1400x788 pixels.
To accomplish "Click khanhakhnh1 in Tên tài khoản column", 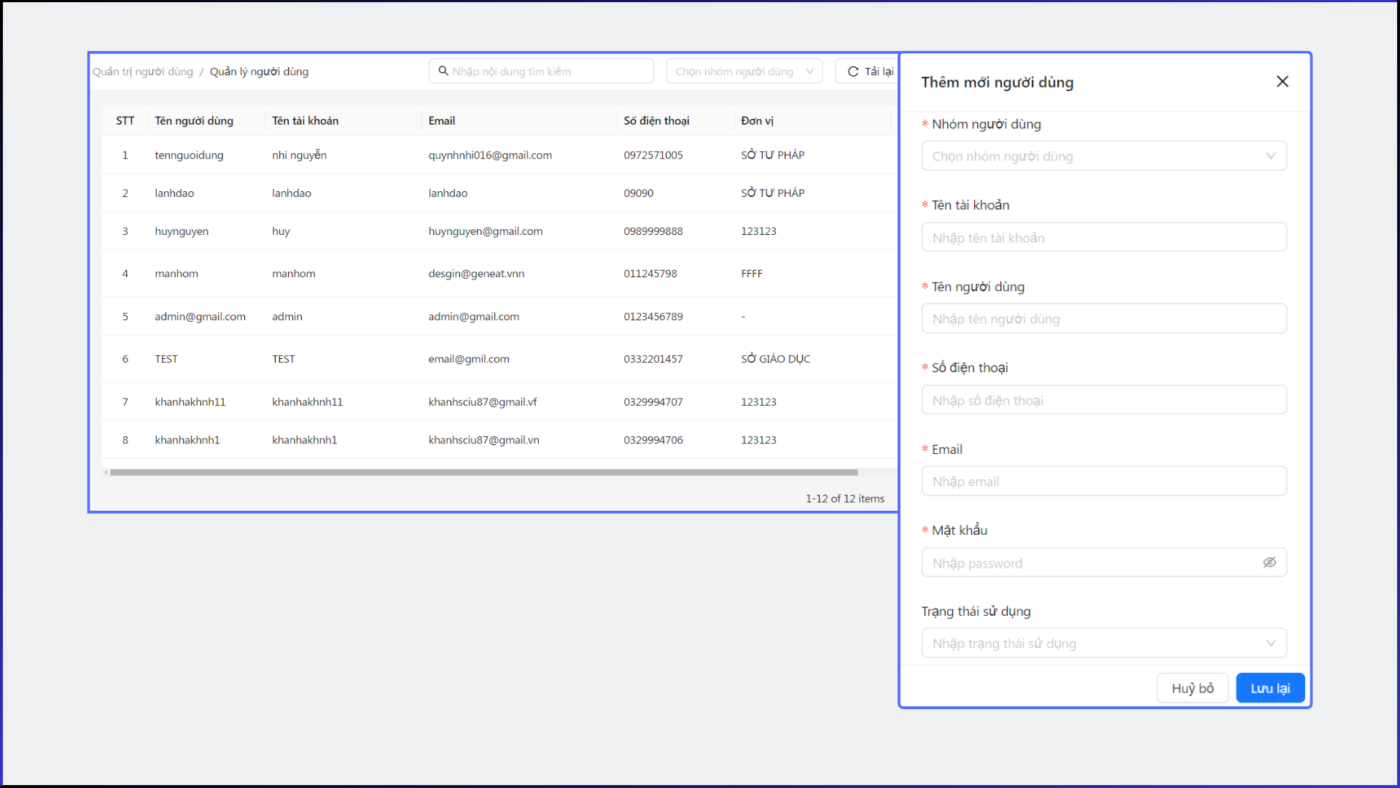I will [304, 440].
